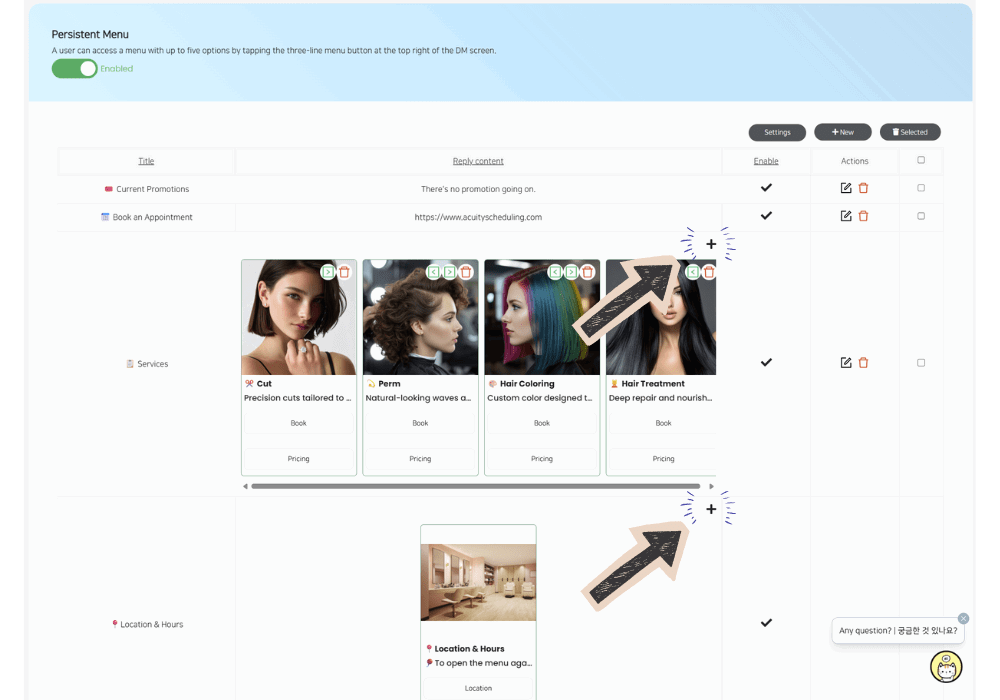The height and width of the screenshot is (700, 1000).
Task: Move the Perm card right
Action: click(x=450, y=272)
